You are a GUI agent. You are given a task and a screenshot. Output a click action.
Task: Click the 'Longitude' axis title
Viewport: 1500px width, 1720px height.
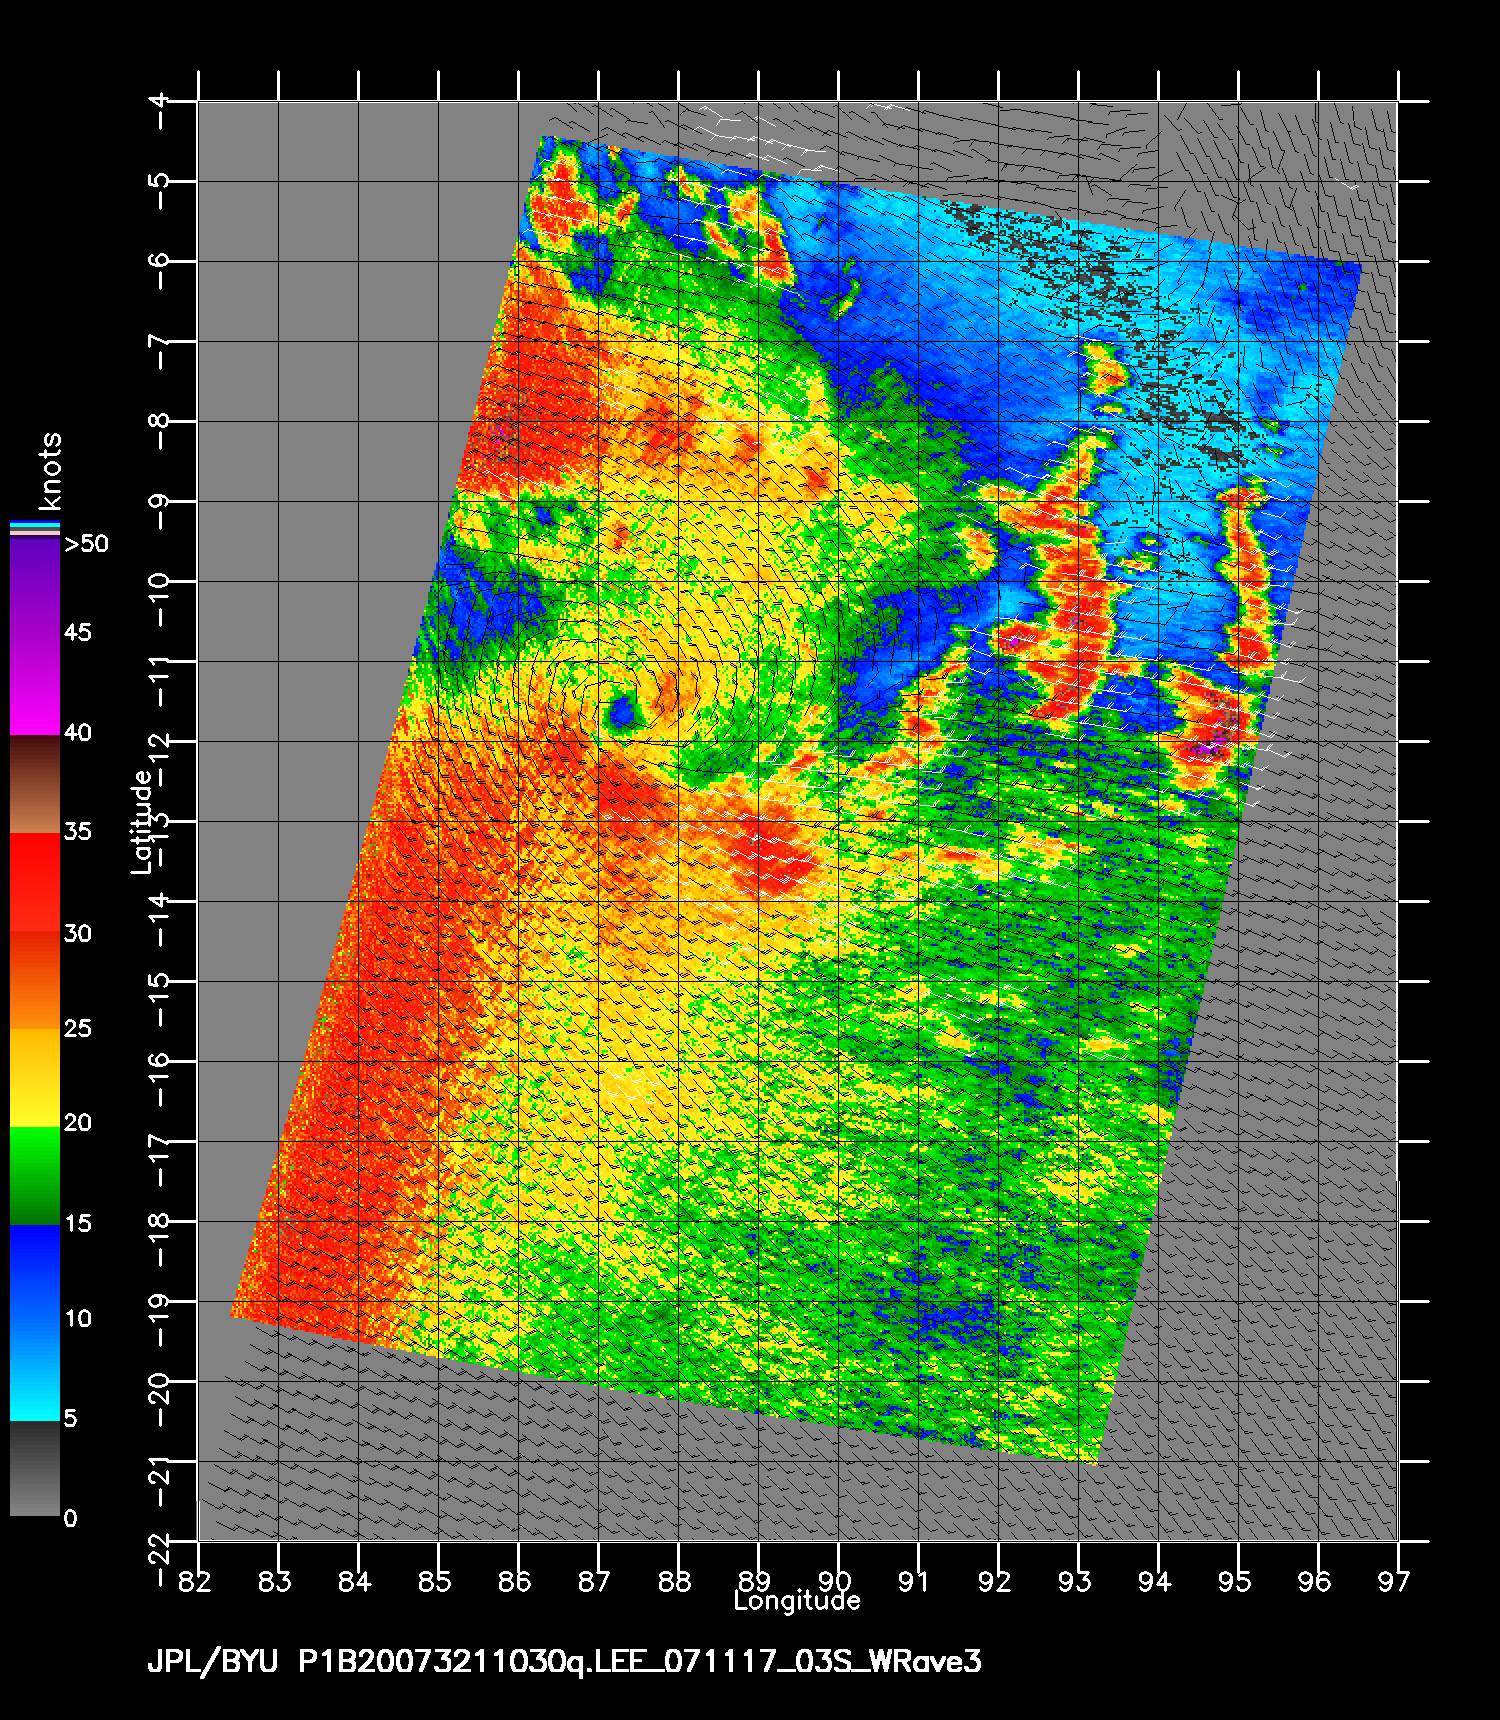pos(797,1601)
